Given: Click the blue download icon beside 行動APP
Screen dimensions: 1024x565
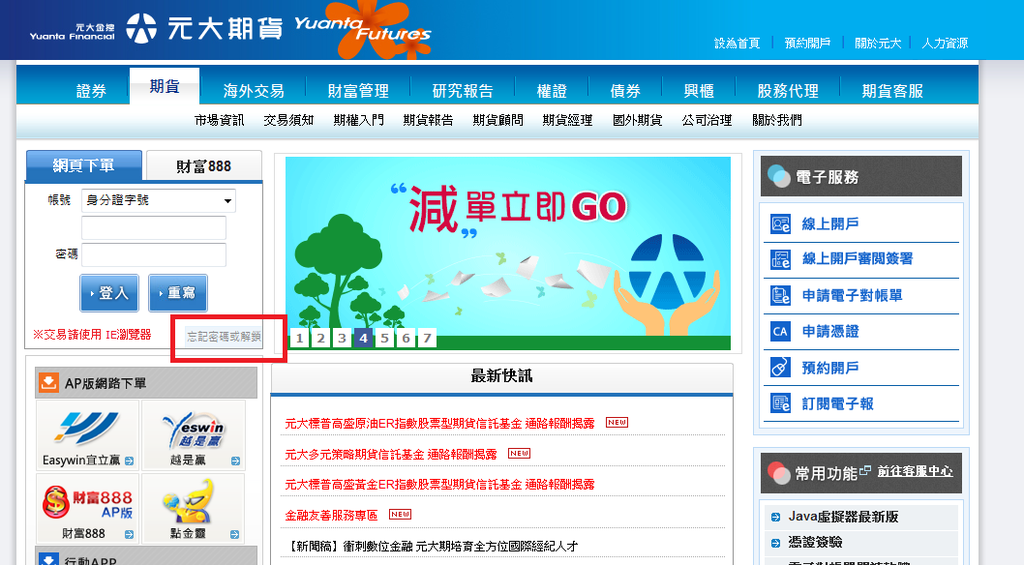Looking at the screenshot, I should click(x=48, y=559).
